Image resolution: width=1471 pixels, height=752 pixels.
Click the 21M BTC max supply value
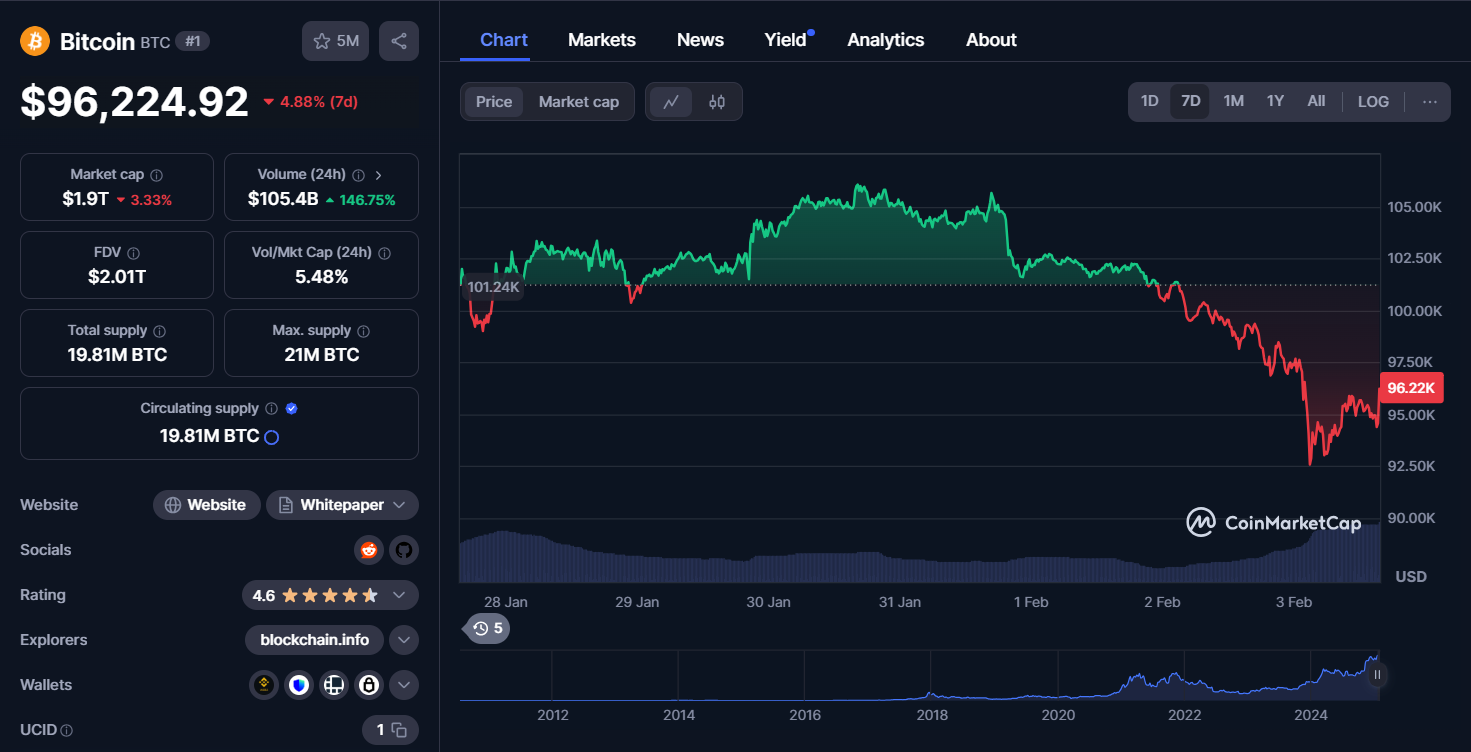pos(321,355)
